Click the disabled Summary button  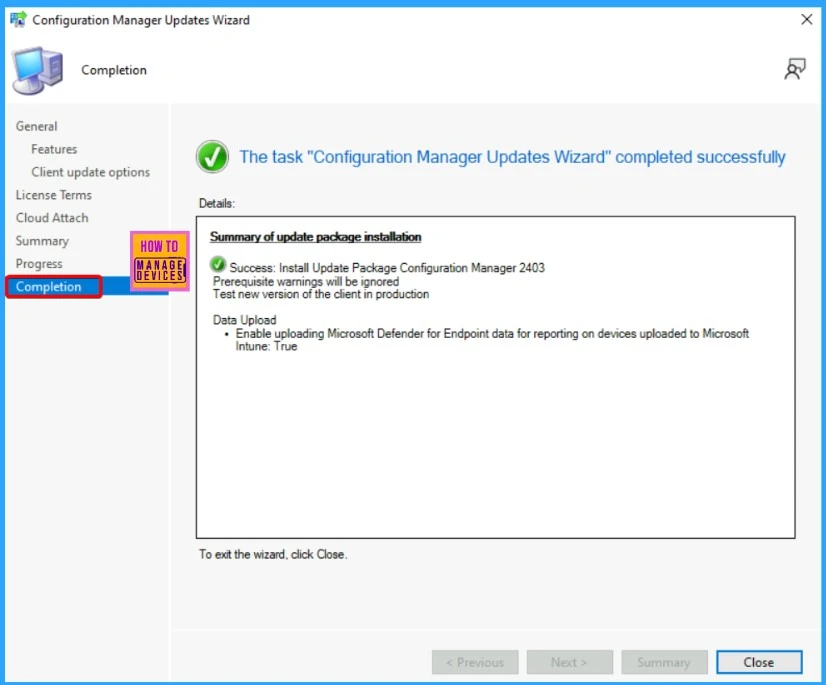click(x=664, y=662)
